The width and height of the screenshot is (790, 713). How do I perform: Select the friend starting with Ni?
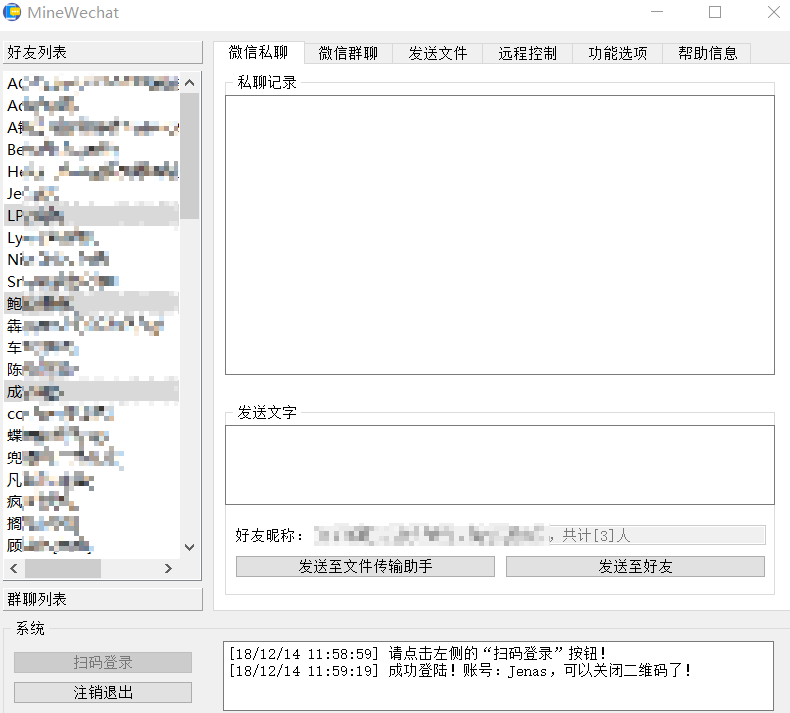92,260
